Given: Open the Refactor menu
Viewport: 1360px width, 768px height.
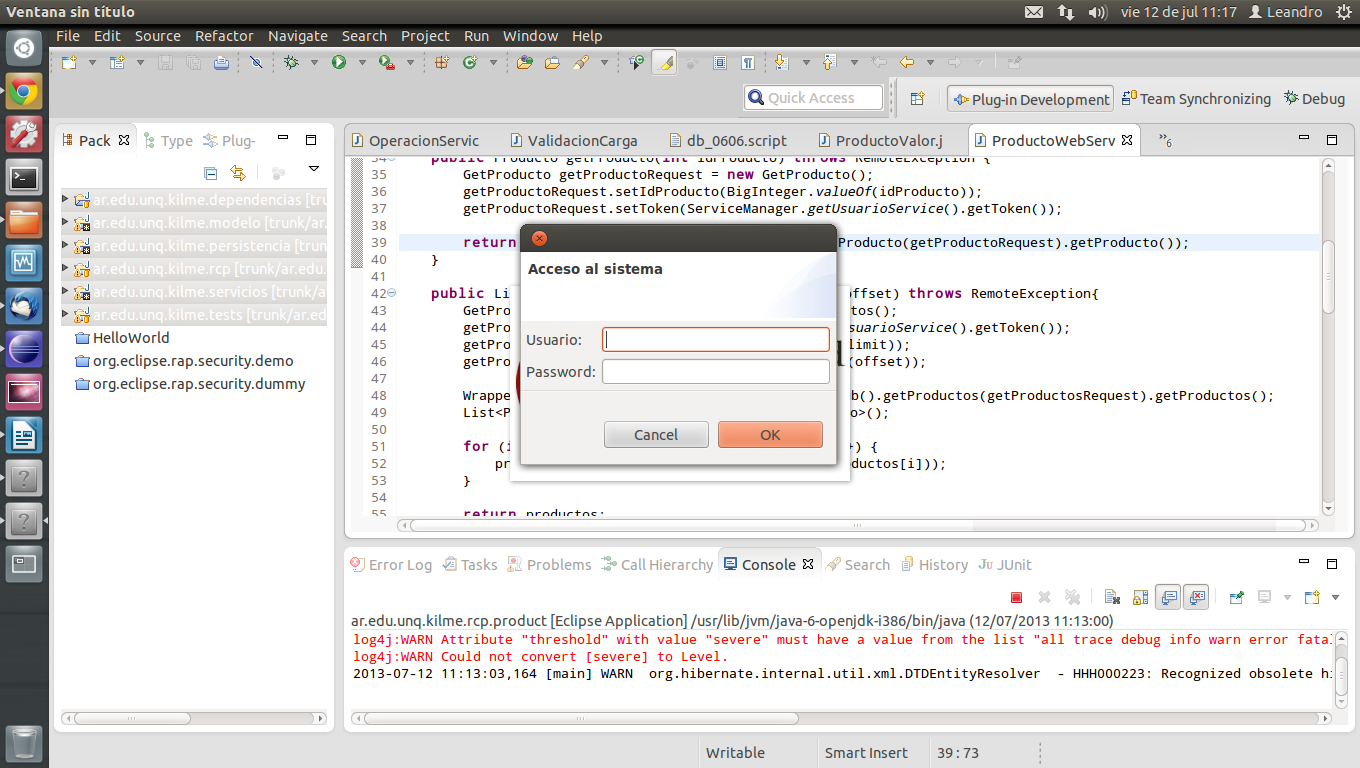Looking at the screenshot, I should tap(224, 35).
